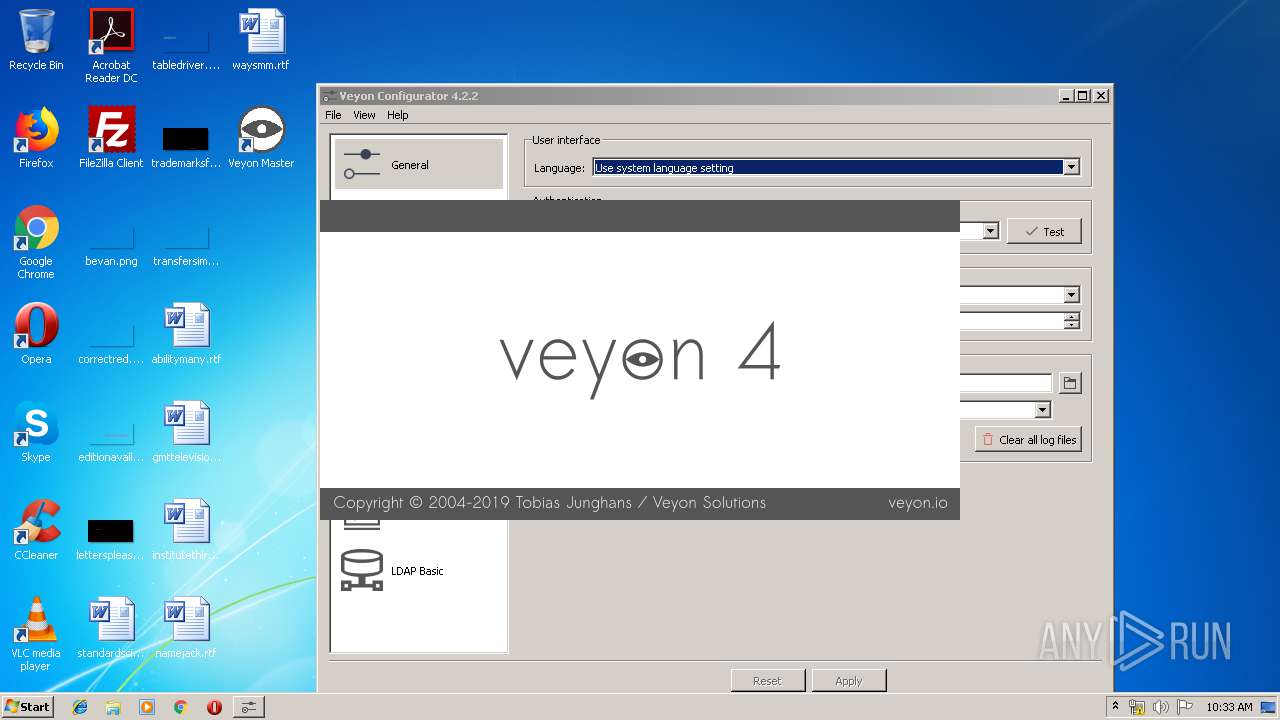This screenshot has width=1280, height=720.
Task: Open abilitymany.rtf document icon
Action: click(x=186, y=334)
